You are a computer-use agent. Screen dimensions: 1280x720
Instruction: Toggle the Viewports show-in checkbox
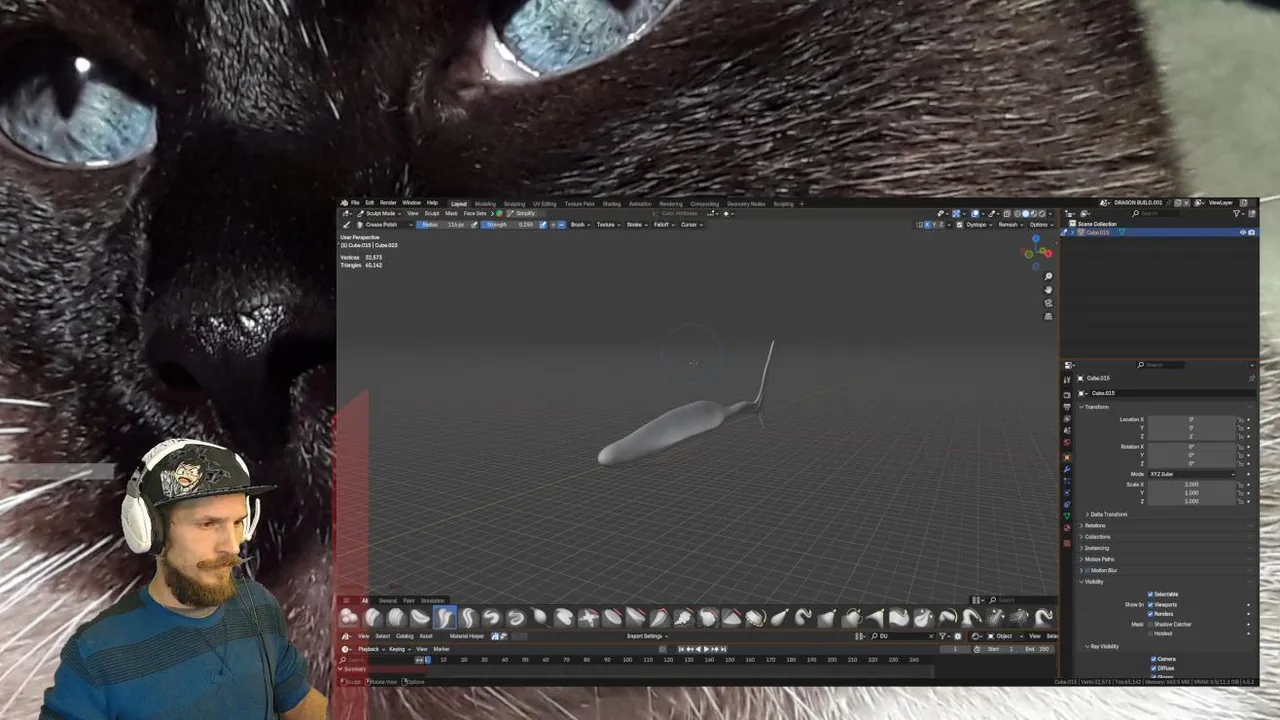(1150, 605)
